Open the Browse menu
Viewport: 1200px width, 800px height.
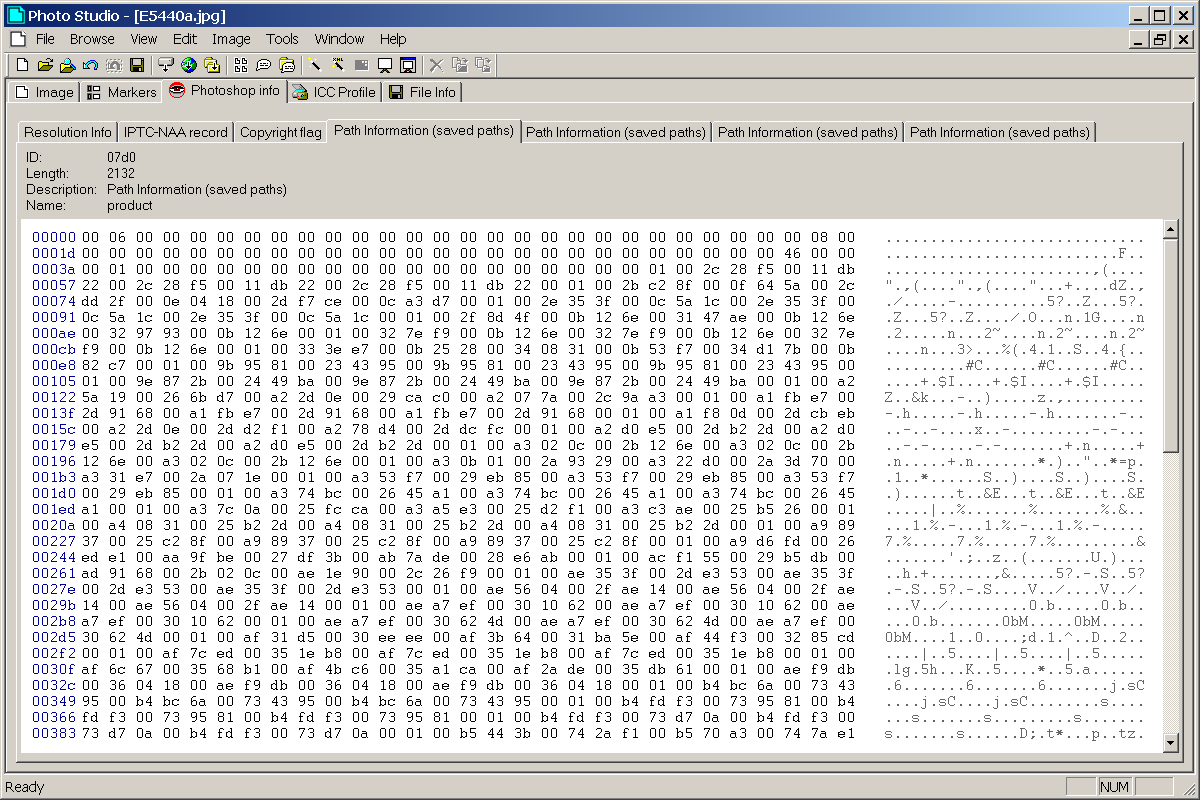(x=92, y=39)
